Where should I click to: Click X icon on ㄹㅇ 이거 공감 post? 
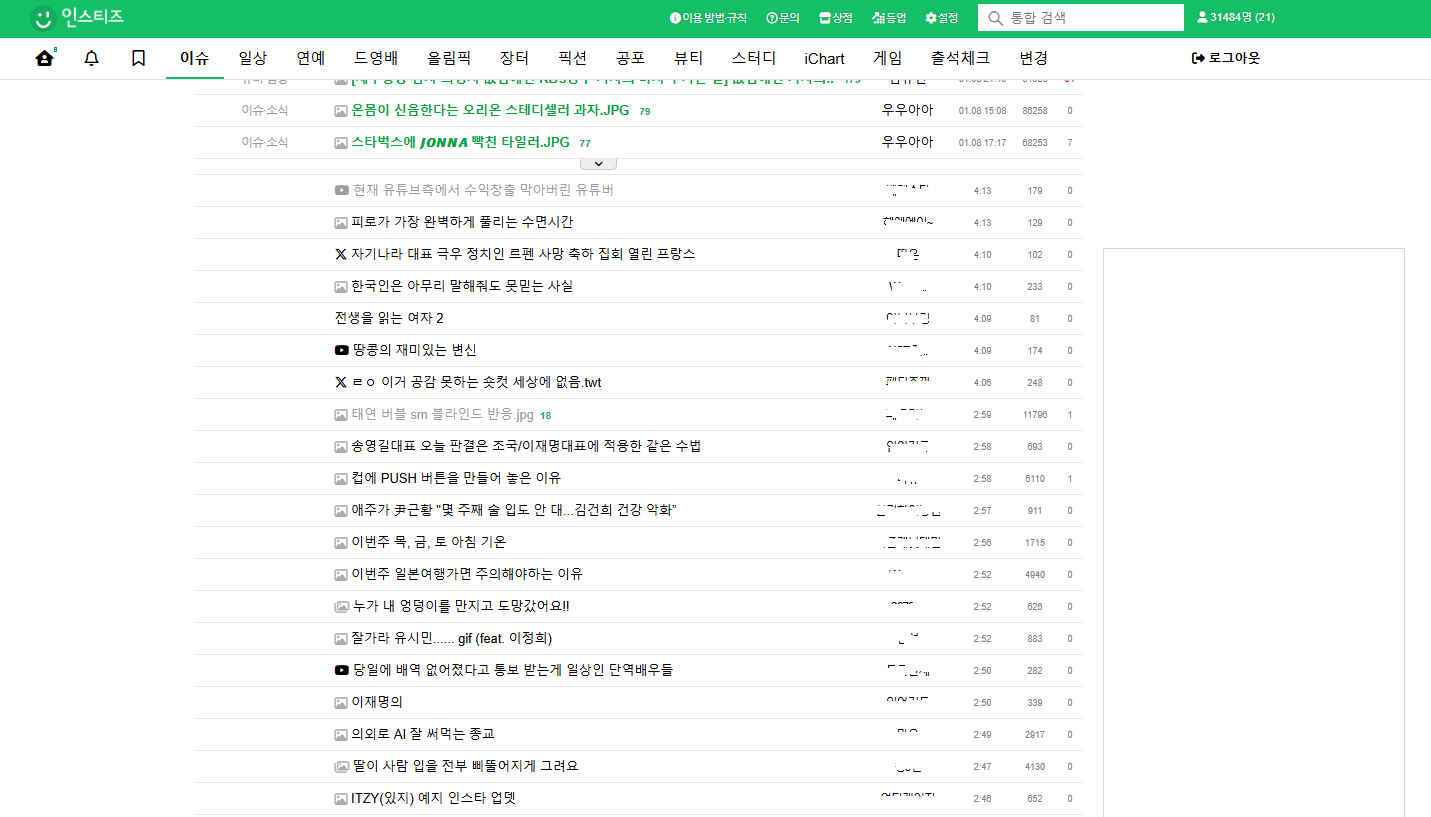tap(341, 382)
